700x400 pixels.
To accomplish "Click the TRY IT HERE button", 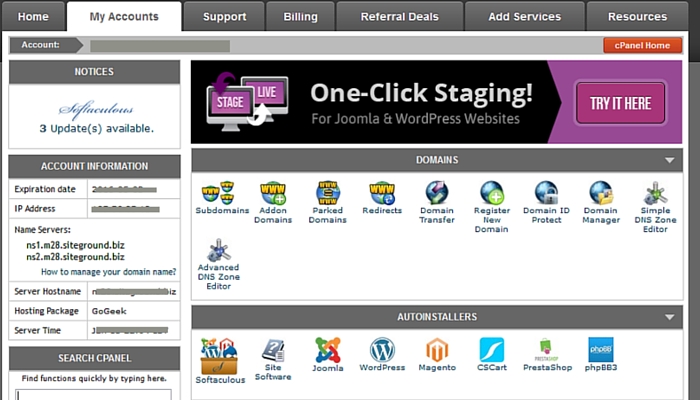I will pos(621,103).
